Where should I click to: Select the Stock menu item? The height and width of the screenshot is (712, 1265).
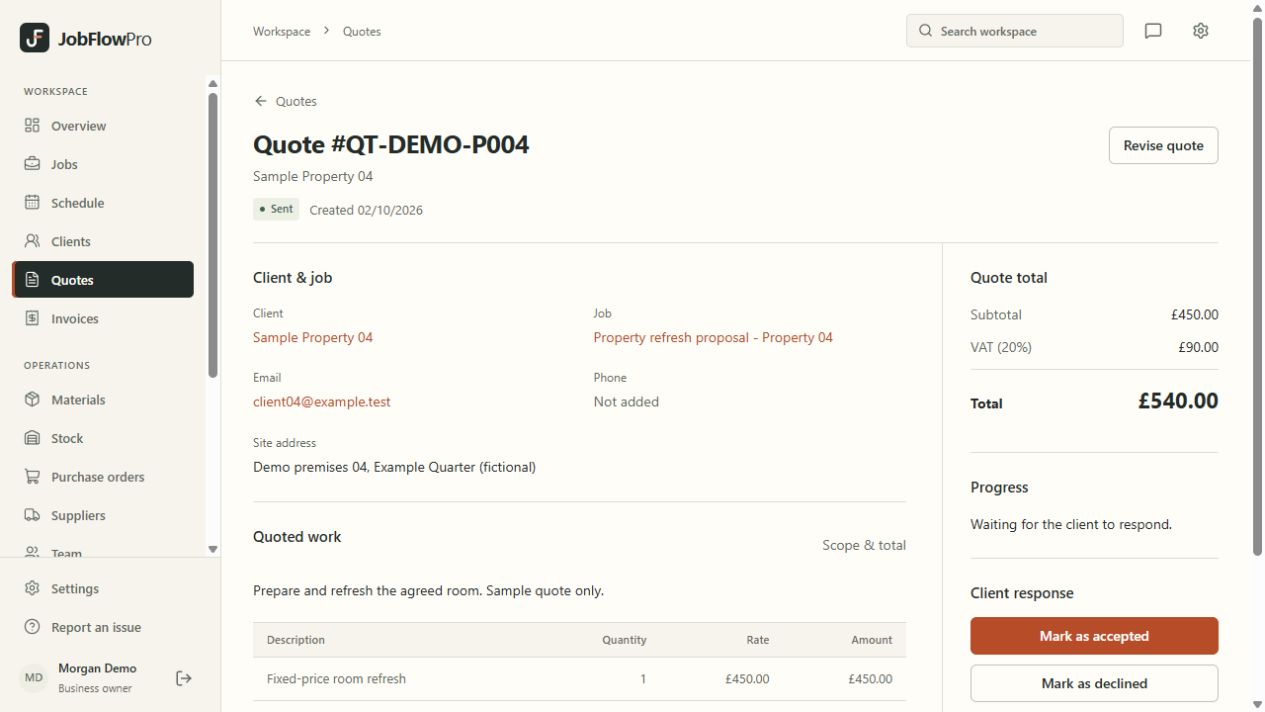click(x=103, y=438)
